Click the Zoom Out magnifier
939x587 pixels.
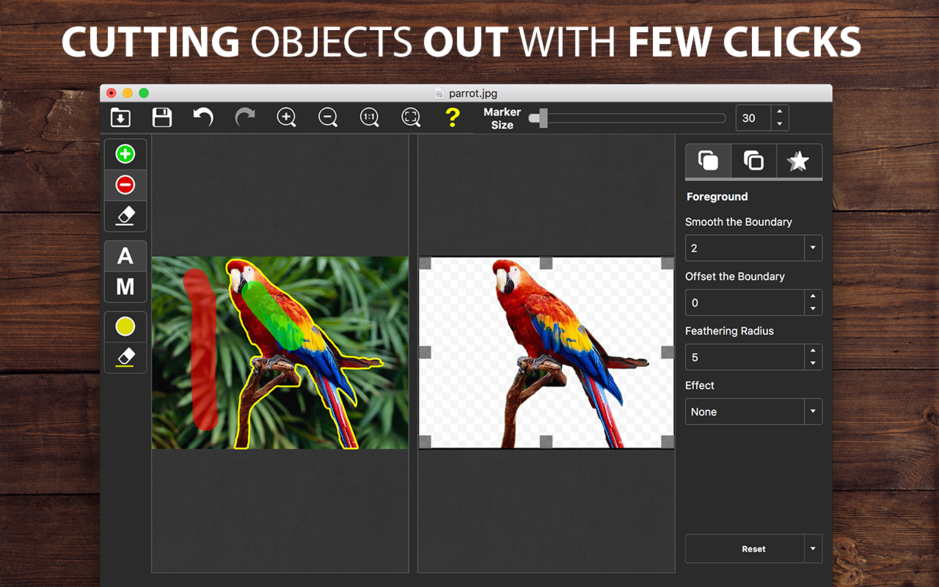click(328, 117)
